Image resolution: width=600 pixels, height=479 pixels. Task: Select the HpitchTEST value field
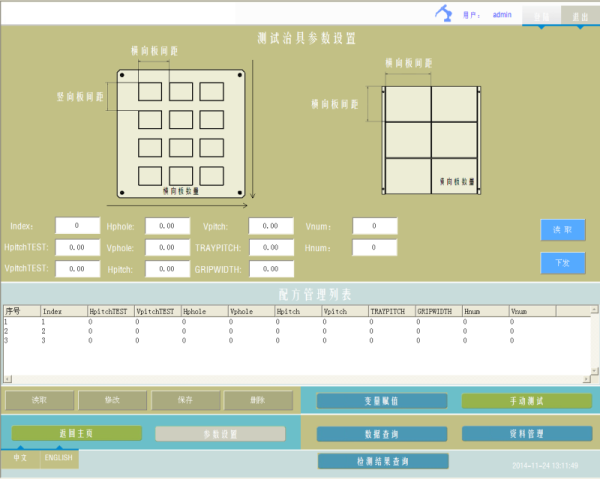77,247
